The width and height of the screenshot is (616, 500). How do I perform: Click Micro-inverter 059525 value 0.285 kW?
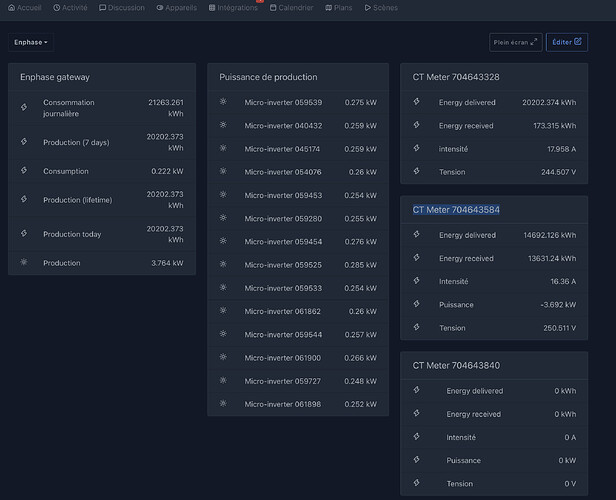coord(360,265)
